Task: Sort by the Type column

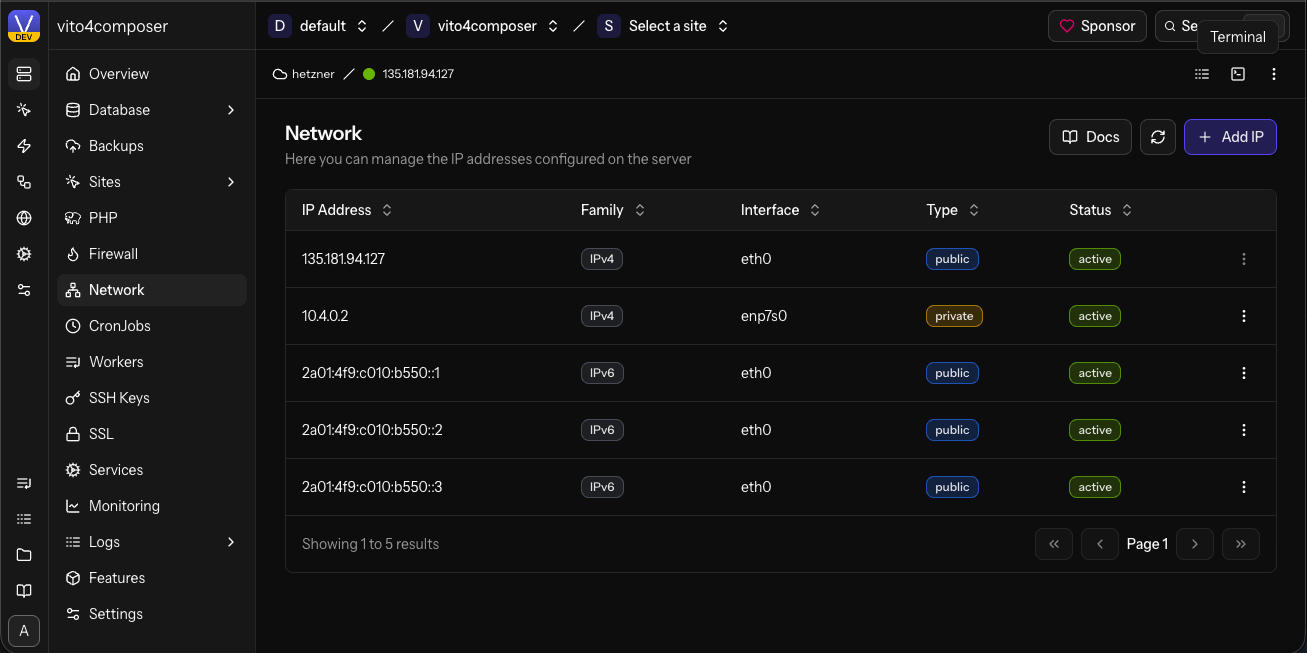Action: pos(953,210)
